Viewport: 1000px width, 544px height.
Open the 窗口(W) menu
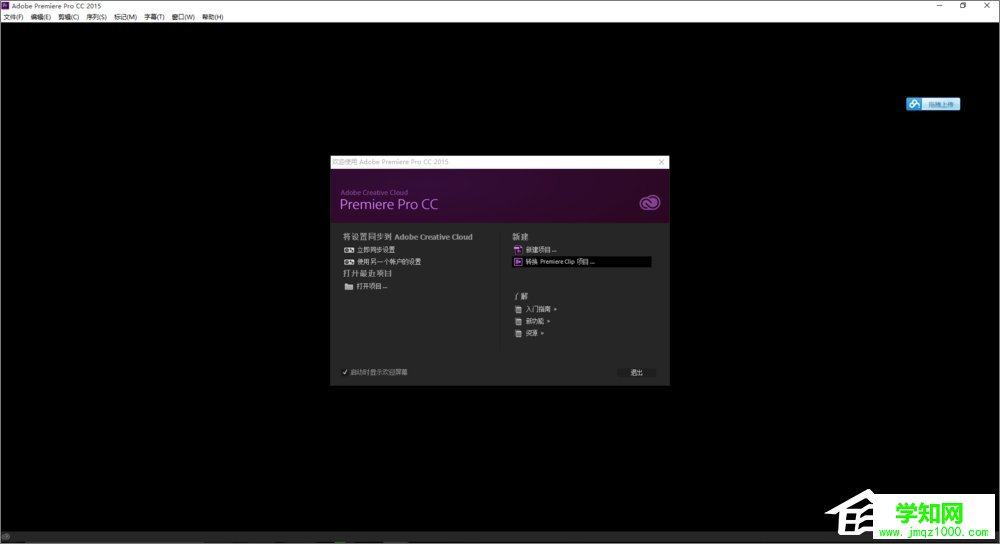coord(183,17)
